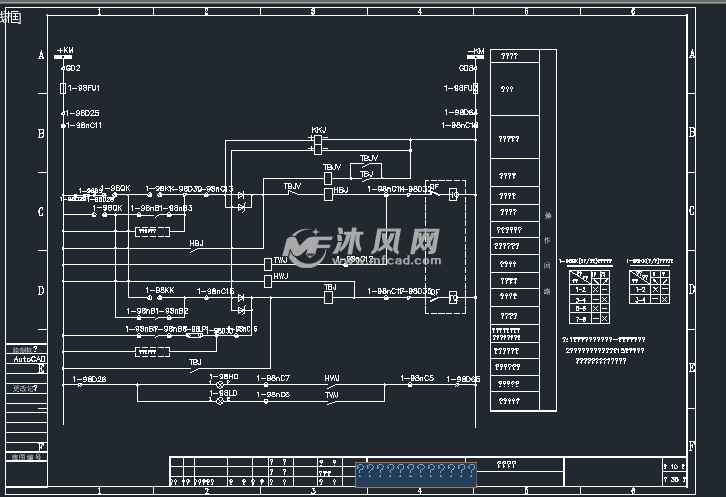This screenshot has width=726, height=497.
Task: Click the GD2 terminal label
Action: 73,68
